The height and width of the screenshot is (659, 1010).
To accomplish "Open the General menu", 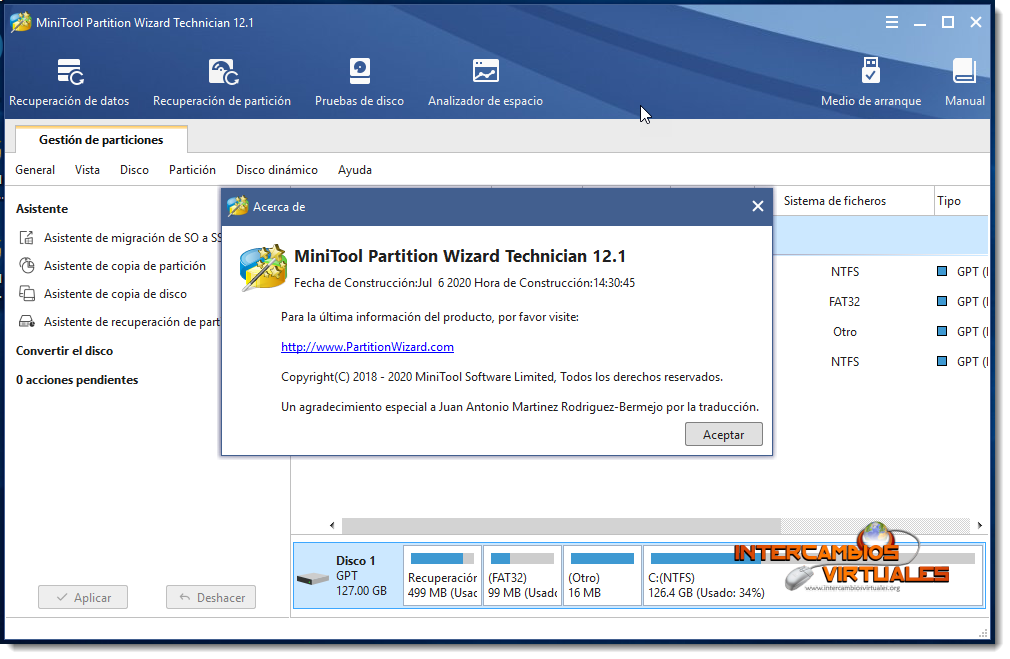I will pyautogui.click(x=35, y=170).
